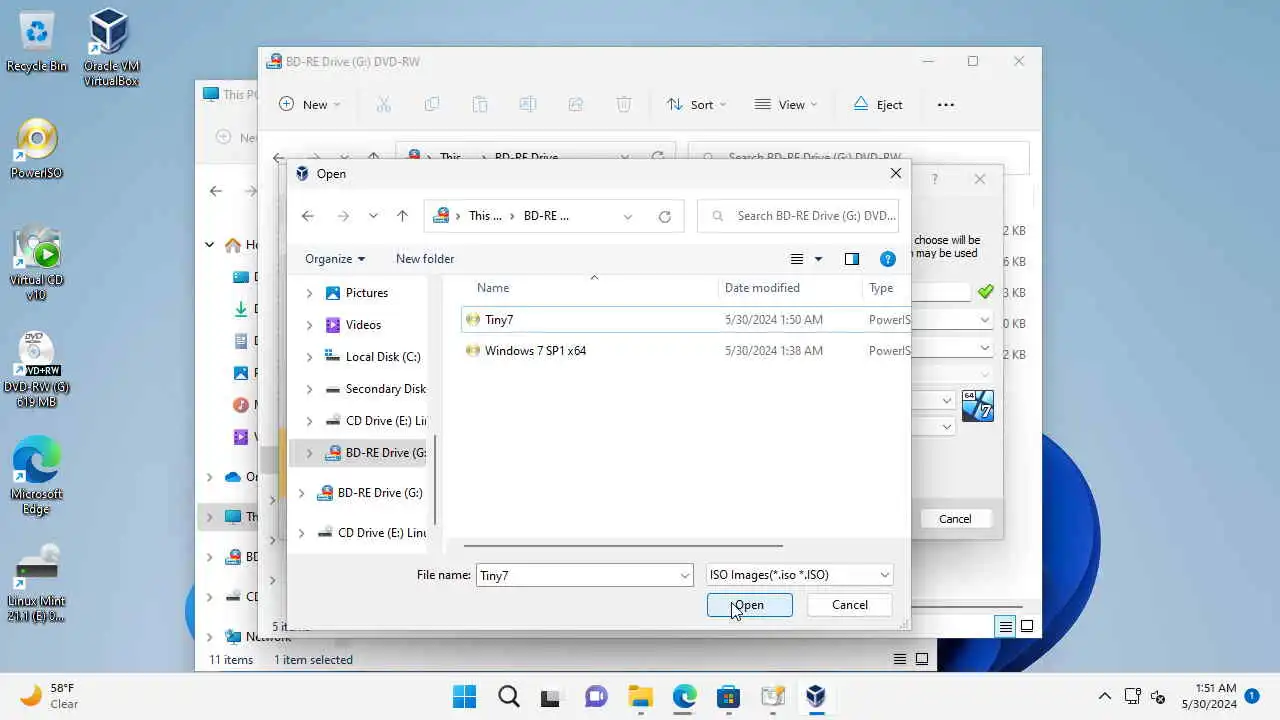1280x720 pixels.
Task: Expand the CD Drive (E:) tree node
Action: [x=309, y=421]
